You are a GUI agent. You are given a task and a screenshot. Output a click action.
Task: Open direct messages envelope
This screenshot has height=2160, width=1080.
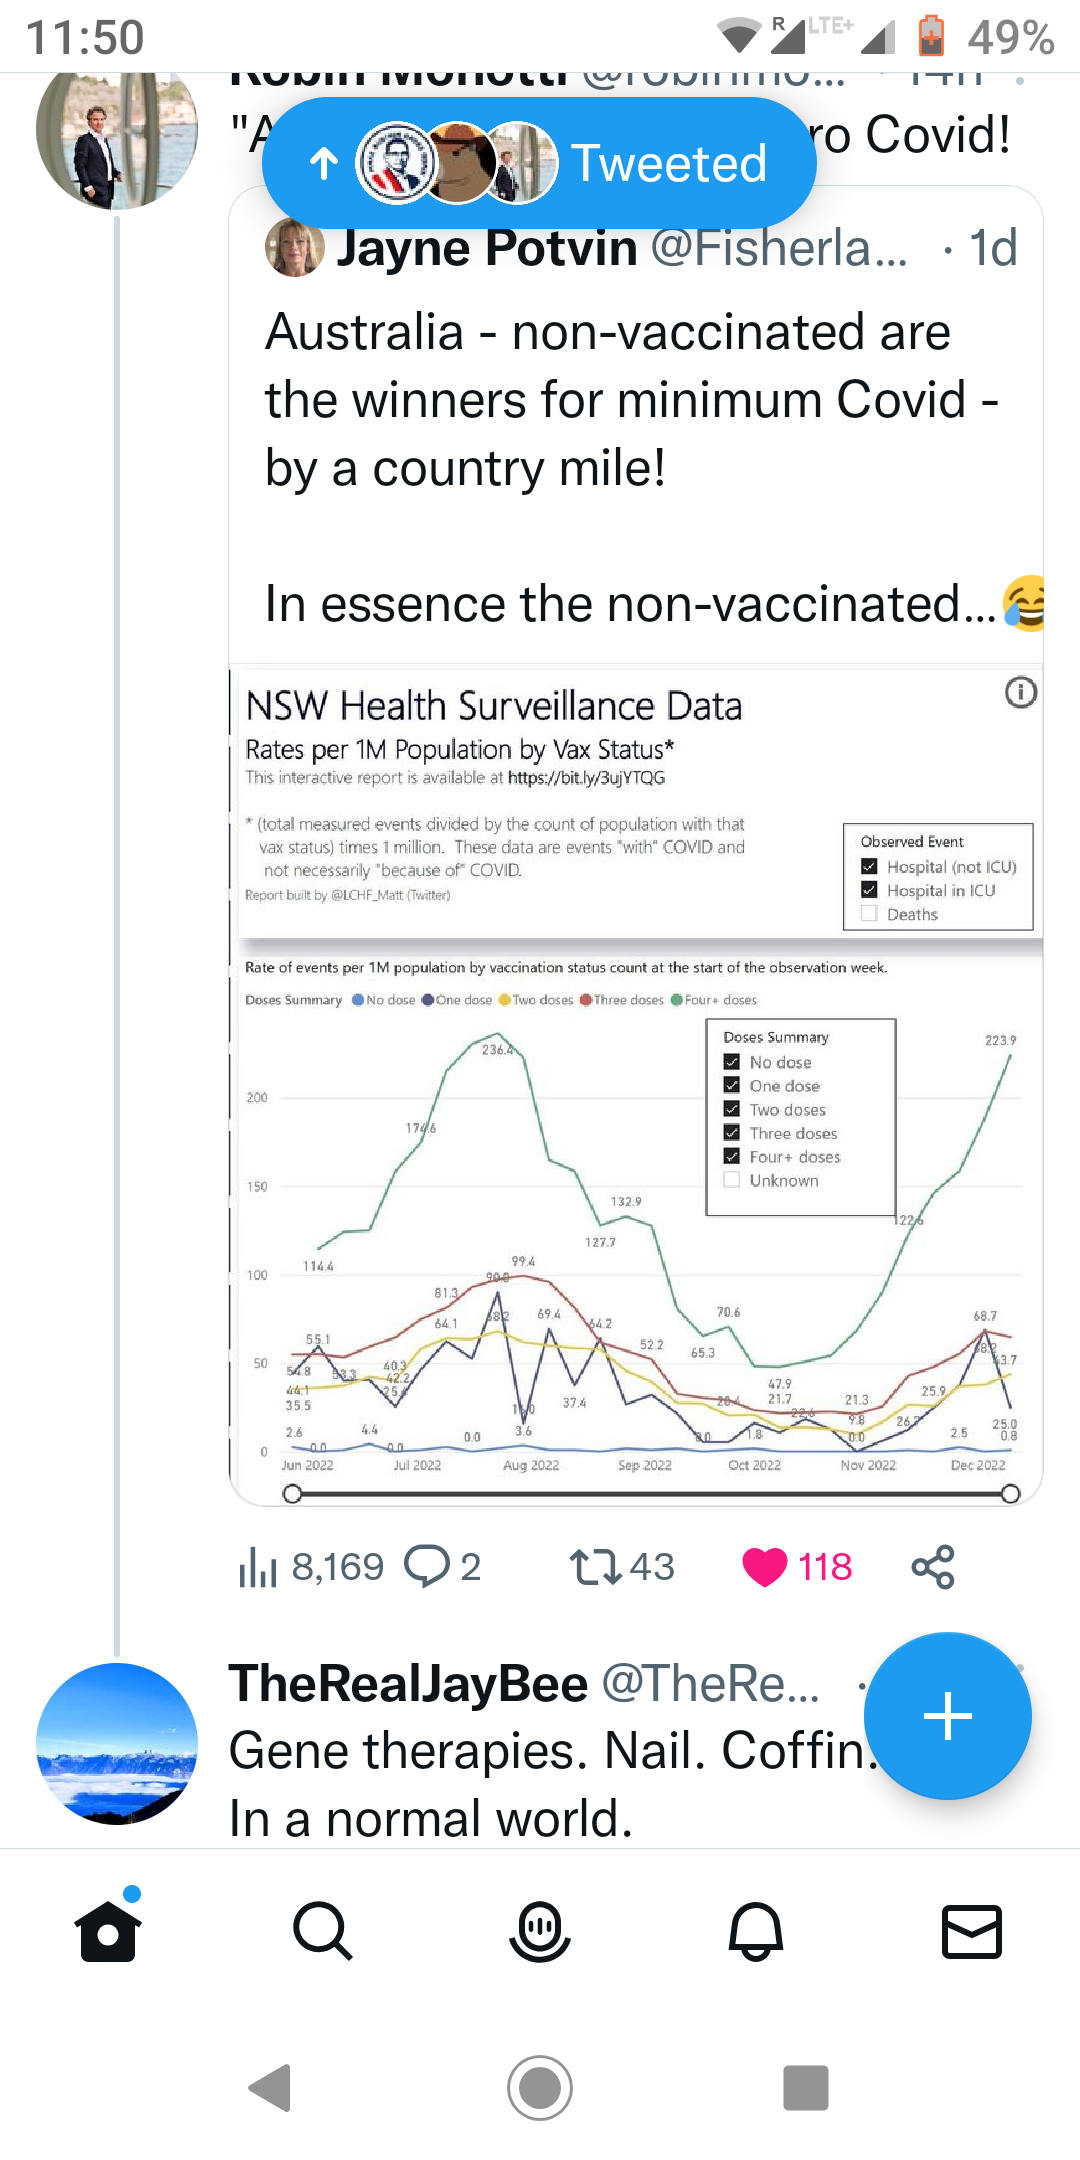click(x=972, y=1931)
